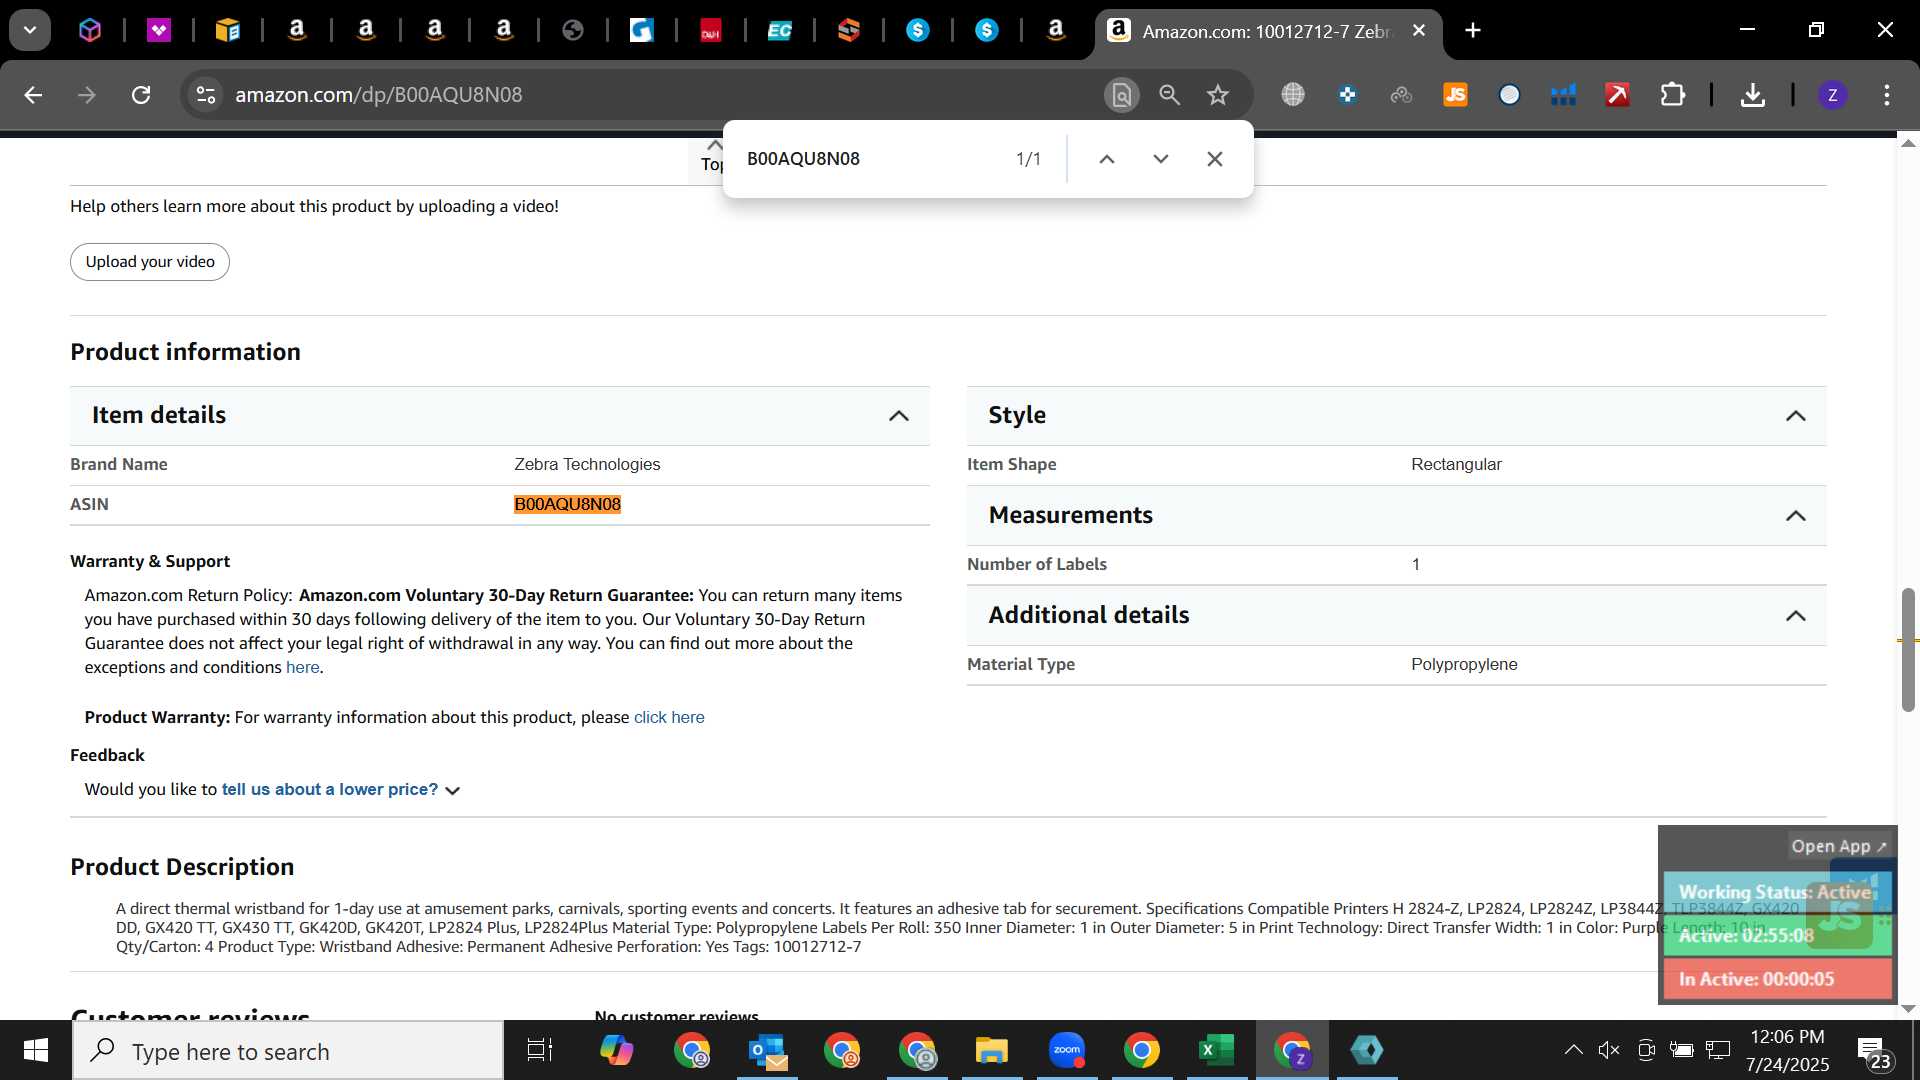Open 'tell us about a lower price?' link
This screenshot has height=1080, width=1920.
click(329, 790)
